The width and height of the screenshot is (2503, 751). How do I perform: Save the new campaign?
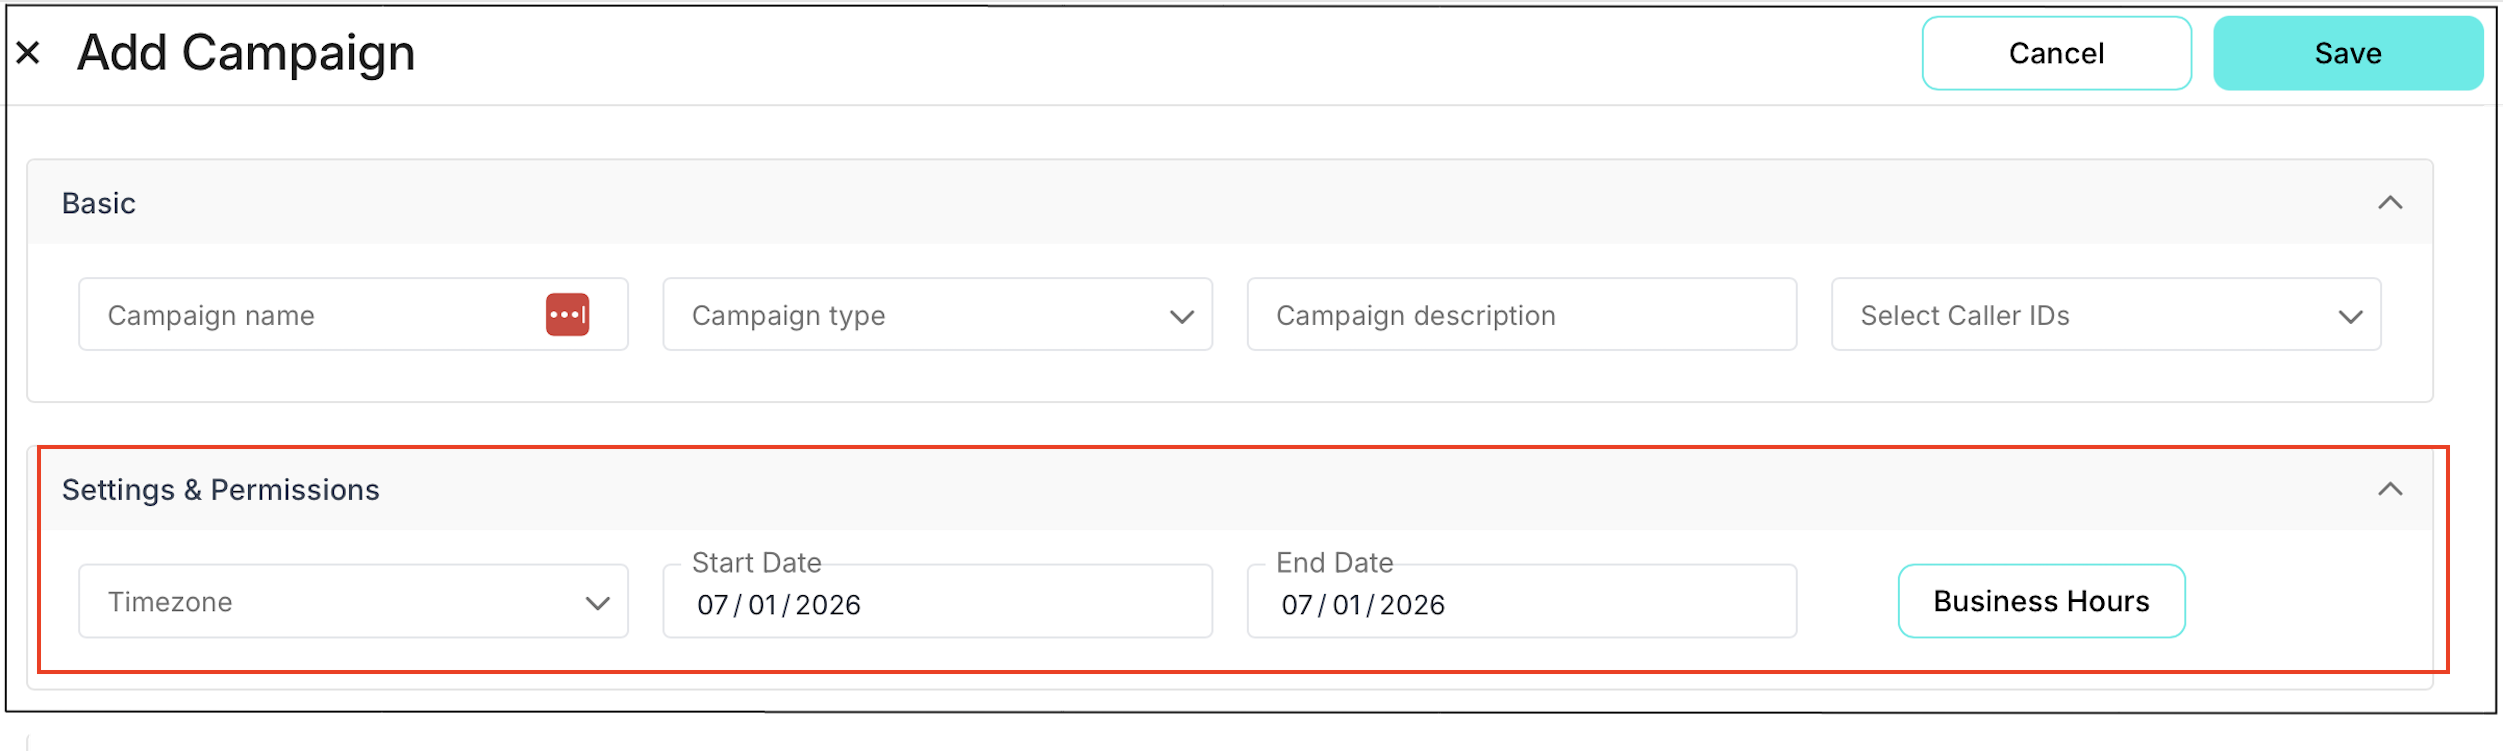click(x=2347, y=53)
